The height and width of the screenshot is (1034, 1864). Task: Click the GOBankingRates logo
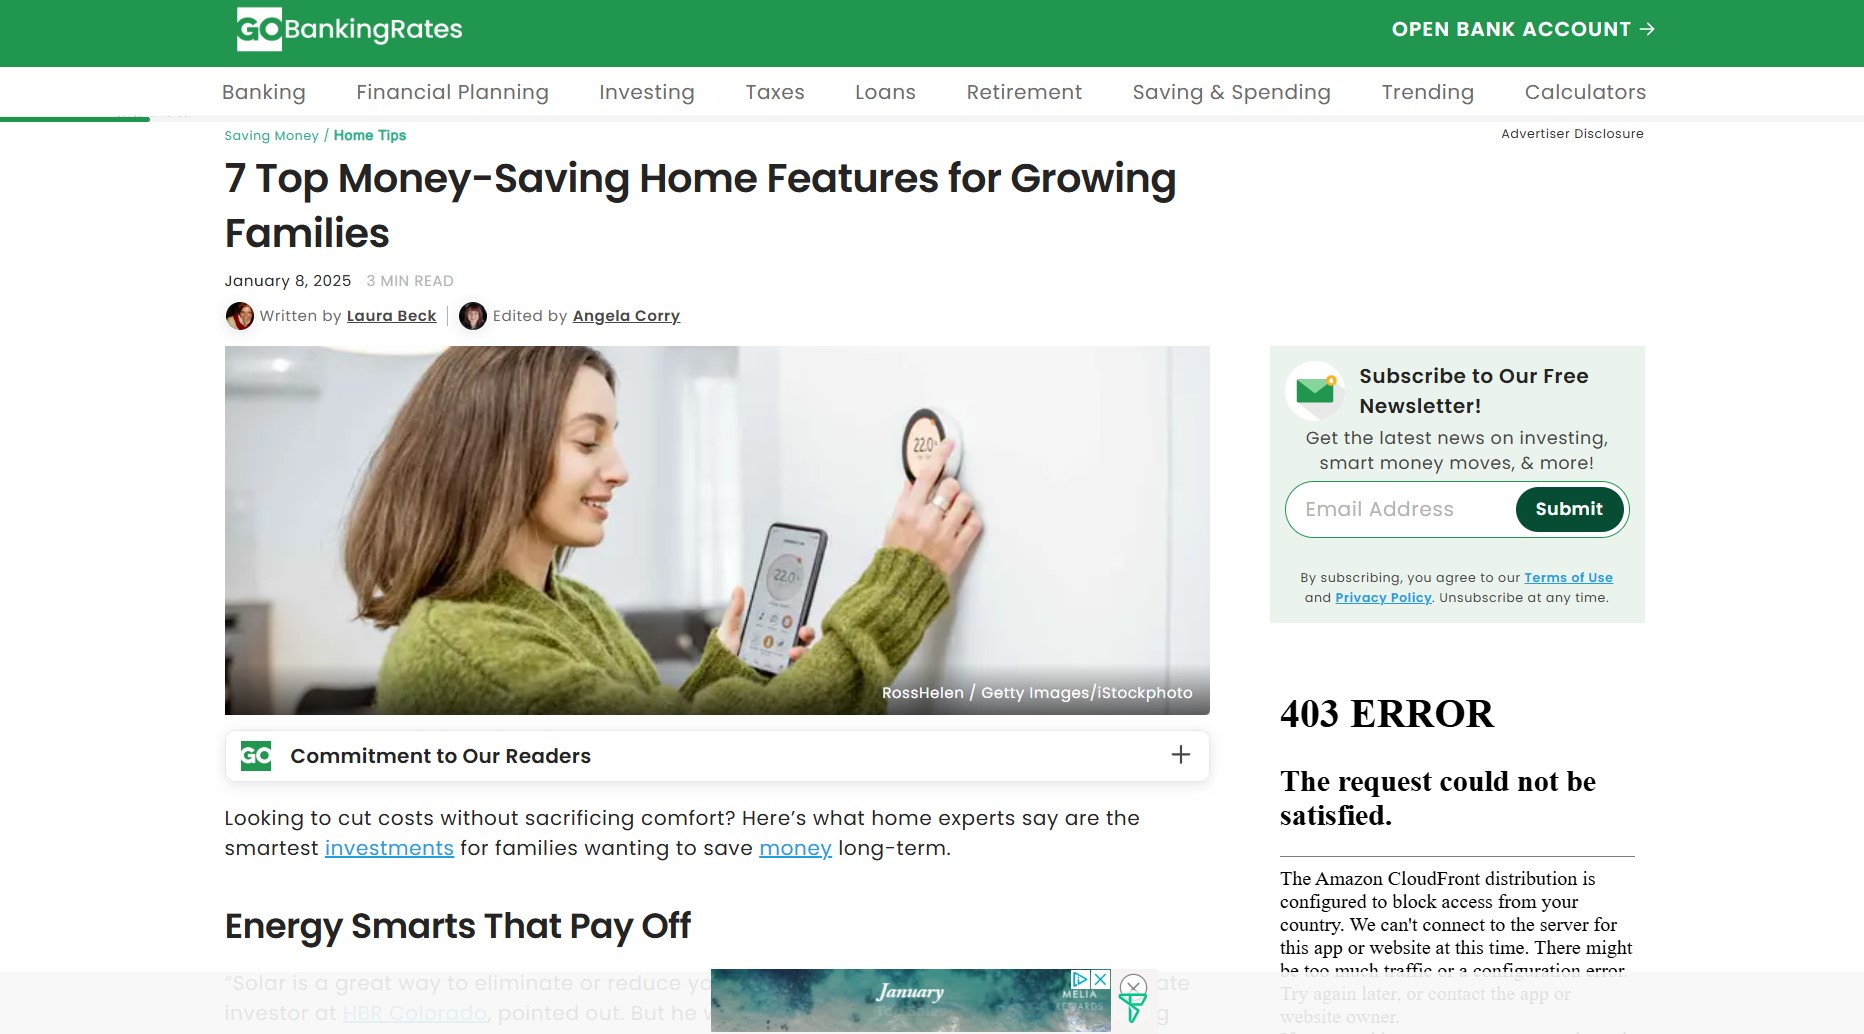tap(349, 29)
